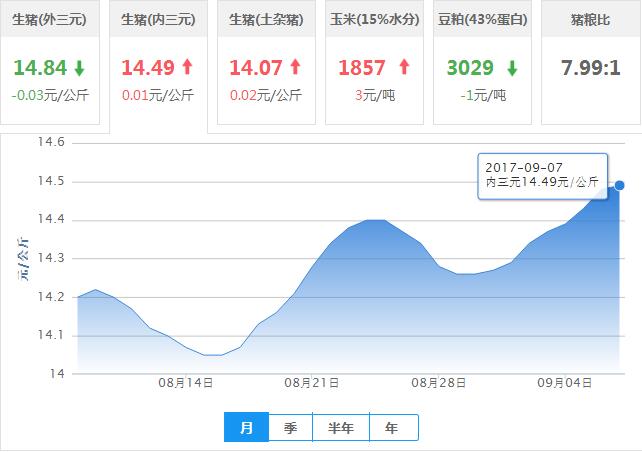Click the price value 14.07
This screenshot has height=452, width=642.
pos(256,68)
